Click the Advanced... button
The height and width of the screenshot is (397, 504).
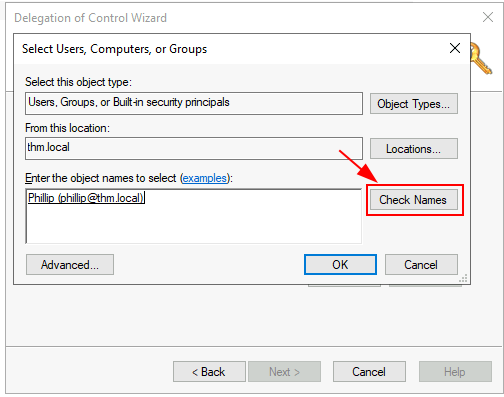pyautogui.click(x=70, y=265)
